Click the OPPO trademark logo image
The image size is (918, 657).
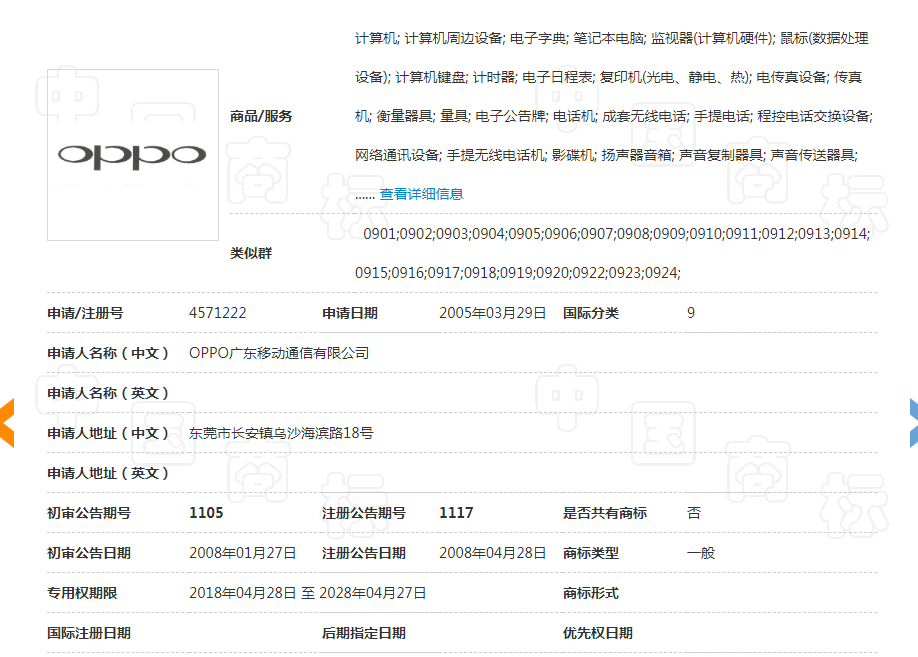(x=133, y=155)
